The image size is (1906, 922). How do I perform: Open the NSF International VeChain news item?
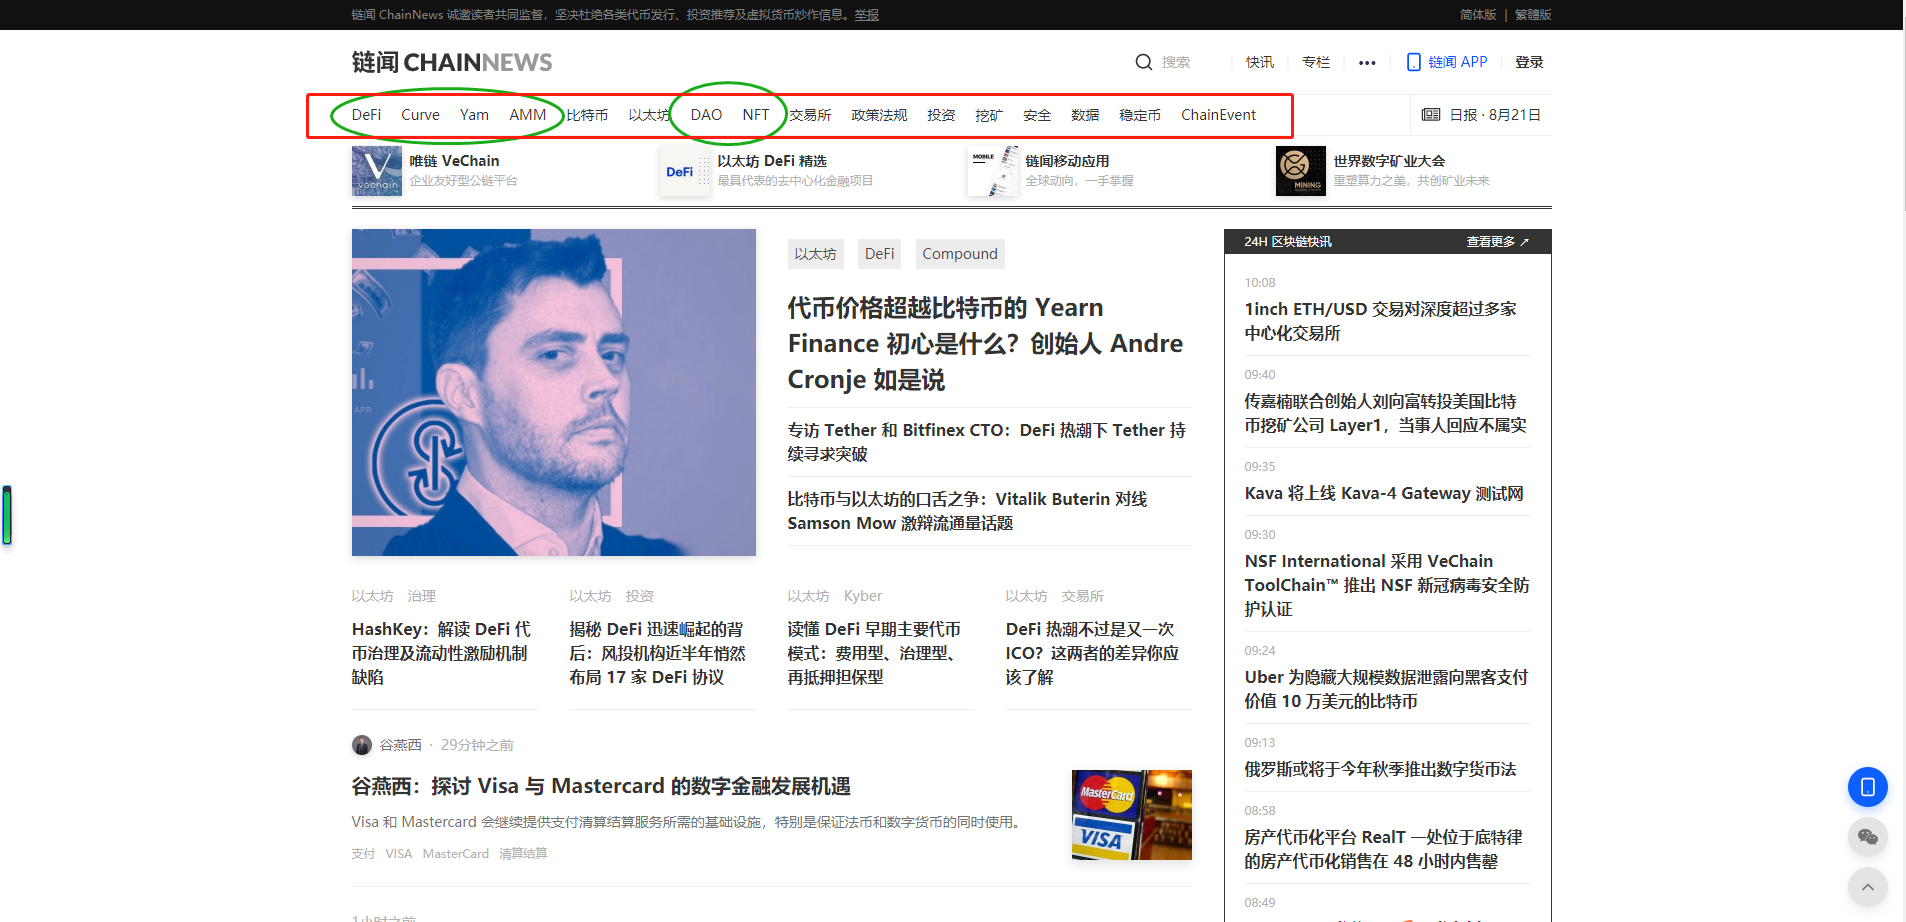[x=1387, y=585]
